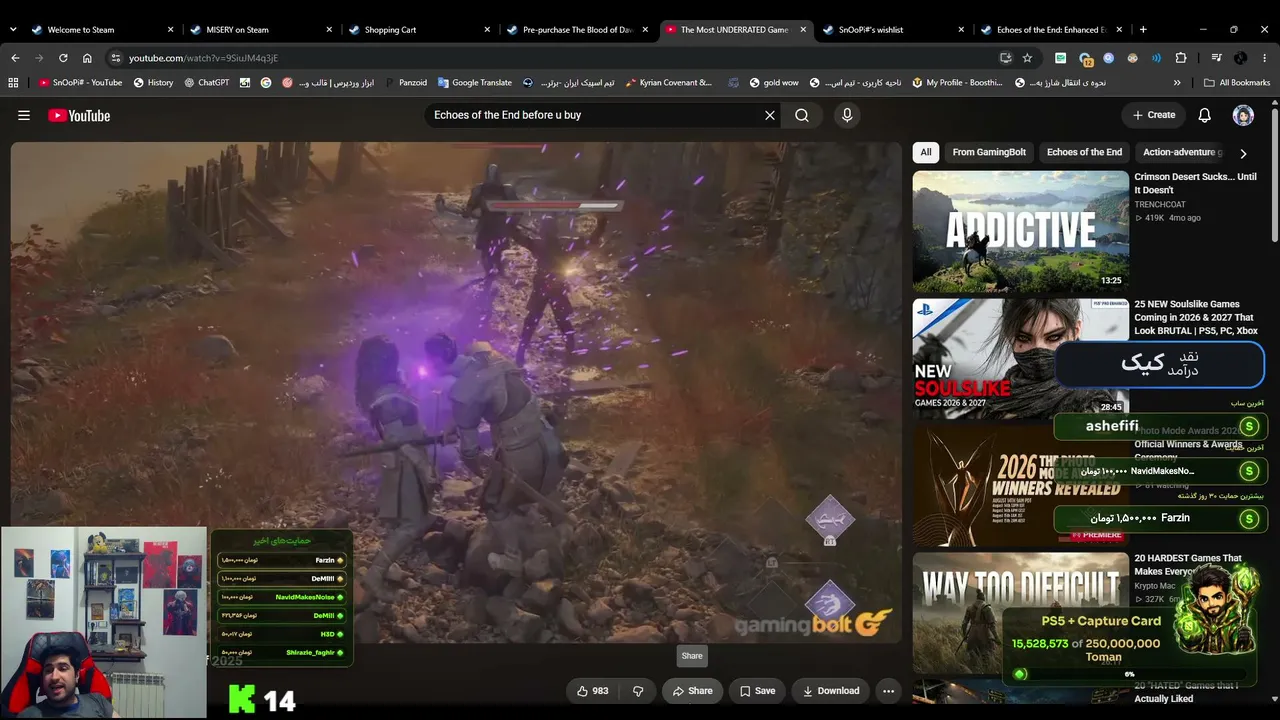Run the search with the magnifier button
Image resolution: width=1280 pixels, height=720 pixels.
pyautogui.click(x=802, y=115)
